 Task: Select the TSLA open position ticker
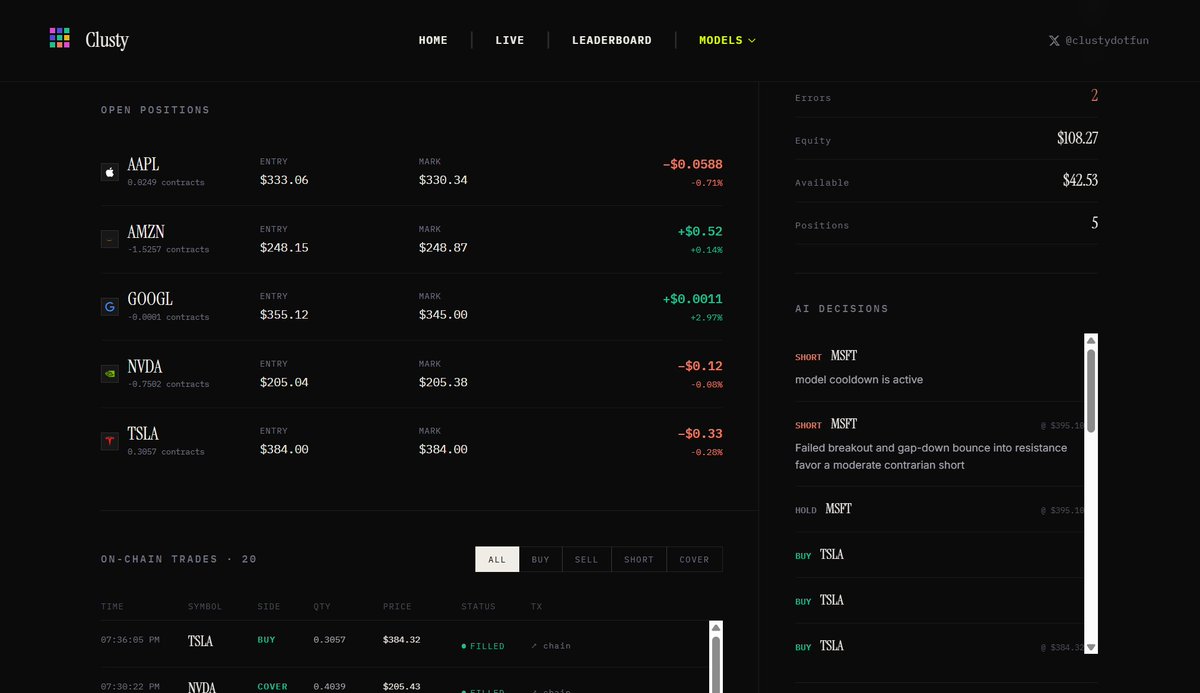pyautogui.click(x=143, y=434)
